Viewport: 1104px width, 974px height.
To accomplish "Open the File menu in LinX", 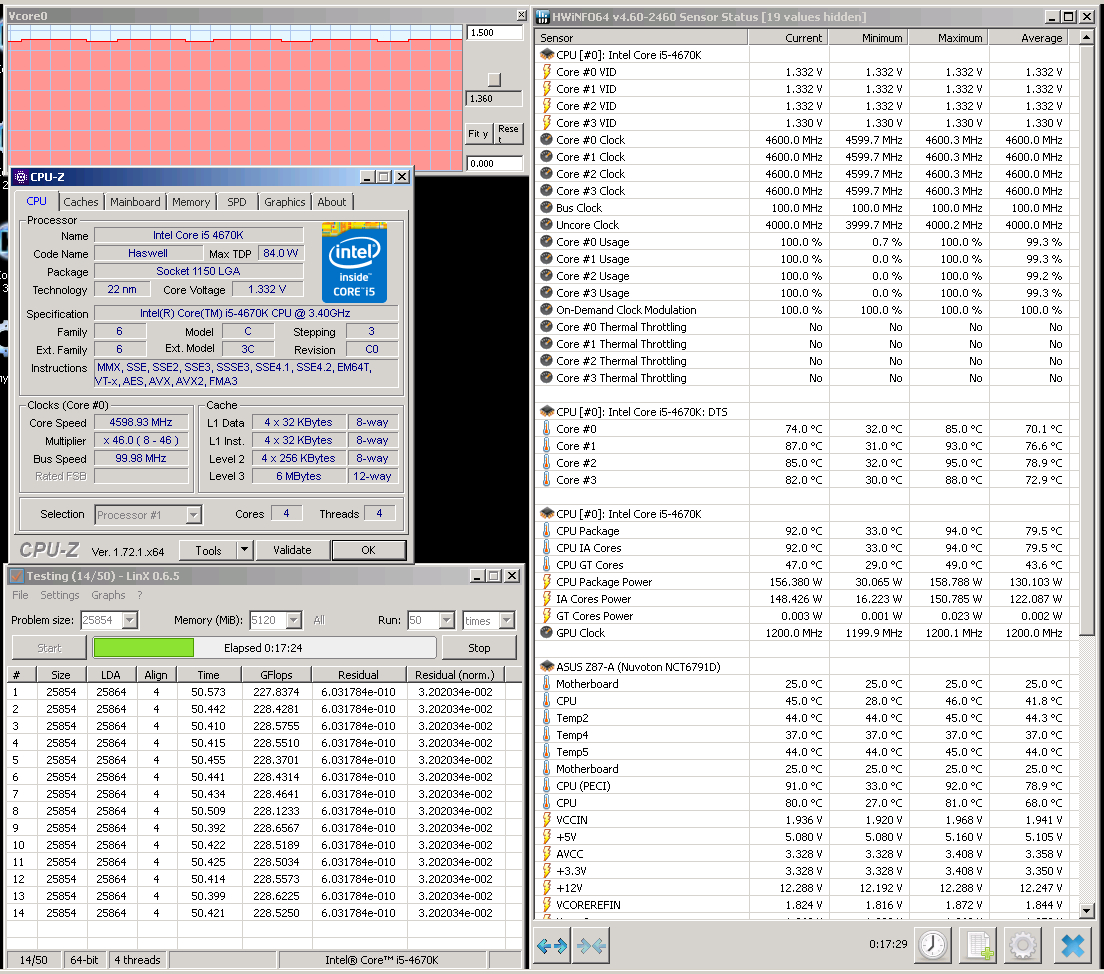I will pos(20,595).
